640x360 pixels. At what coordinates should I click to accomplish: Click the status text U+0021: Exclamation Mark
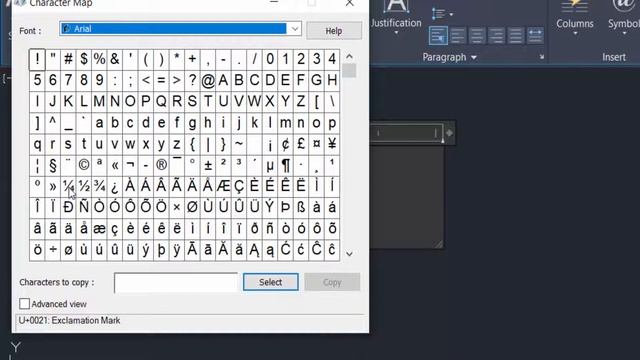click(69, 320)
